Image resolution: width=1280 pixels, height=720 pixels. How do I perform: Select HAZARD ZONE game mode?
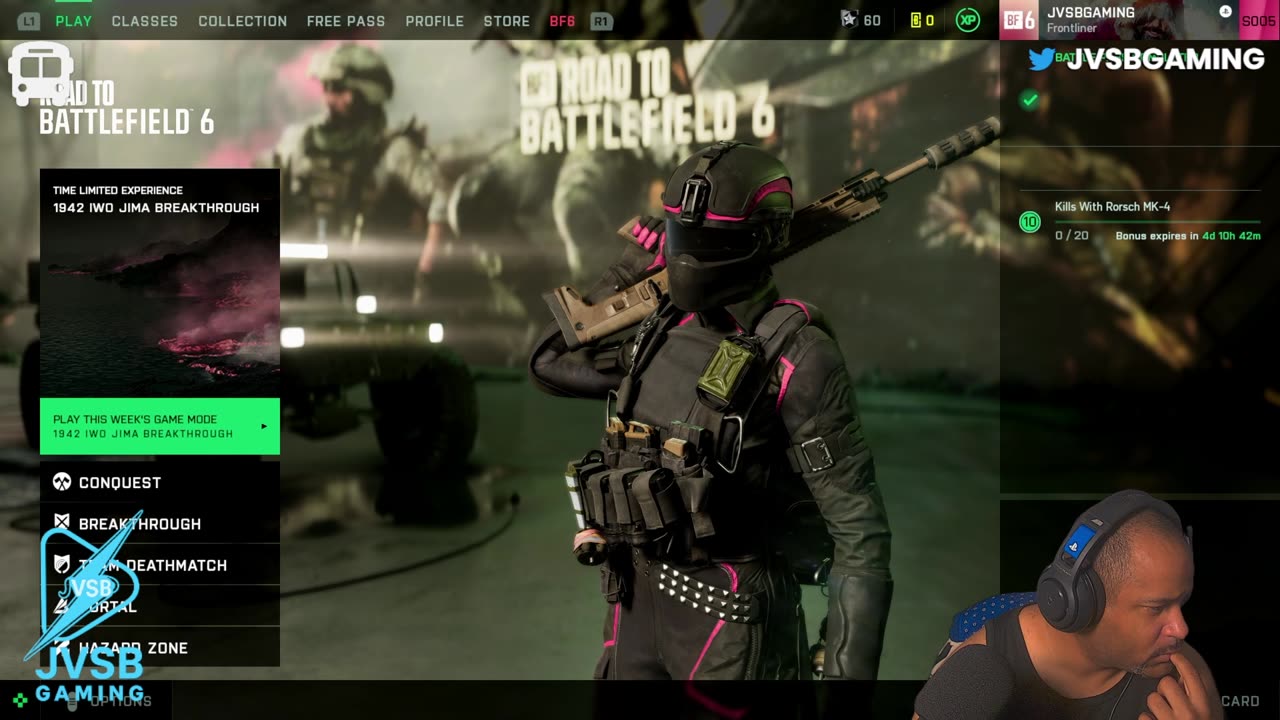[160, 647]
